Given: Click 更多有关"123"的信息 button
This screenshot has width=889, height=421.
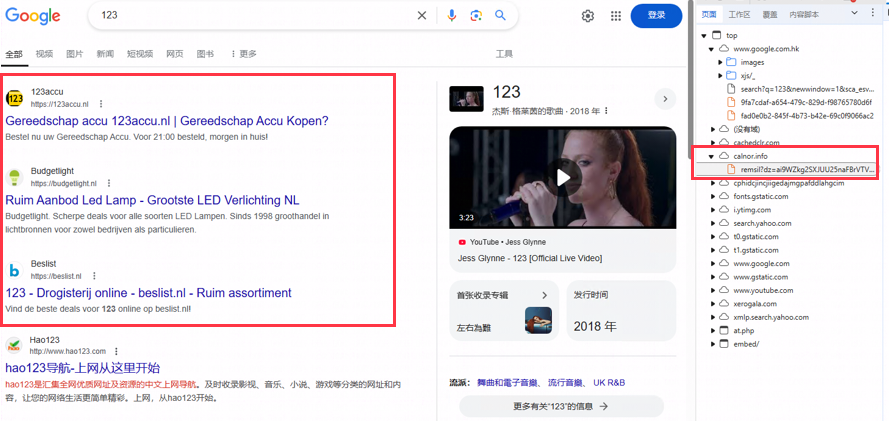Looking at the screenshot, I should [561, 406].
